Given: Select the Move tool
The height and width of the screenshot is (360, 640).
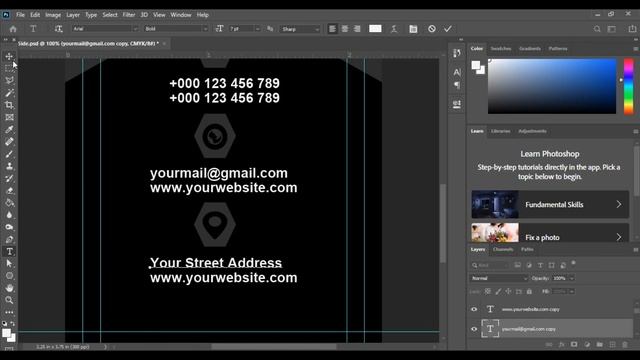Looking at the screenshot, I should pyautogui.click(x=9, y=56).
